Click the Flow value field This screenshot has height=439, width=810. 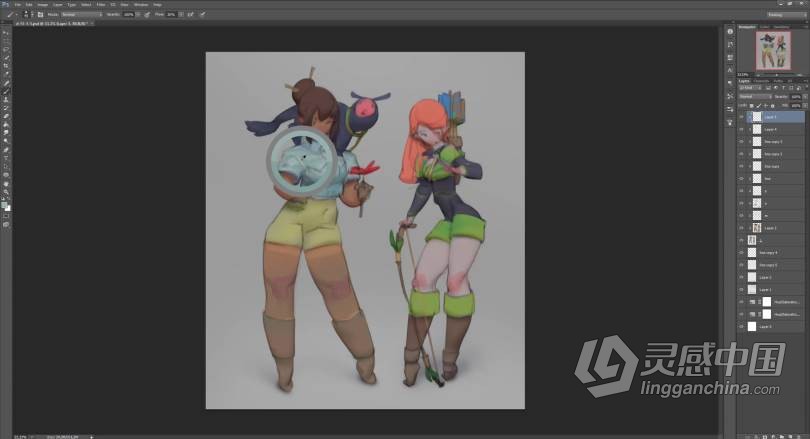pyautogui.click(x=171, y=14)
